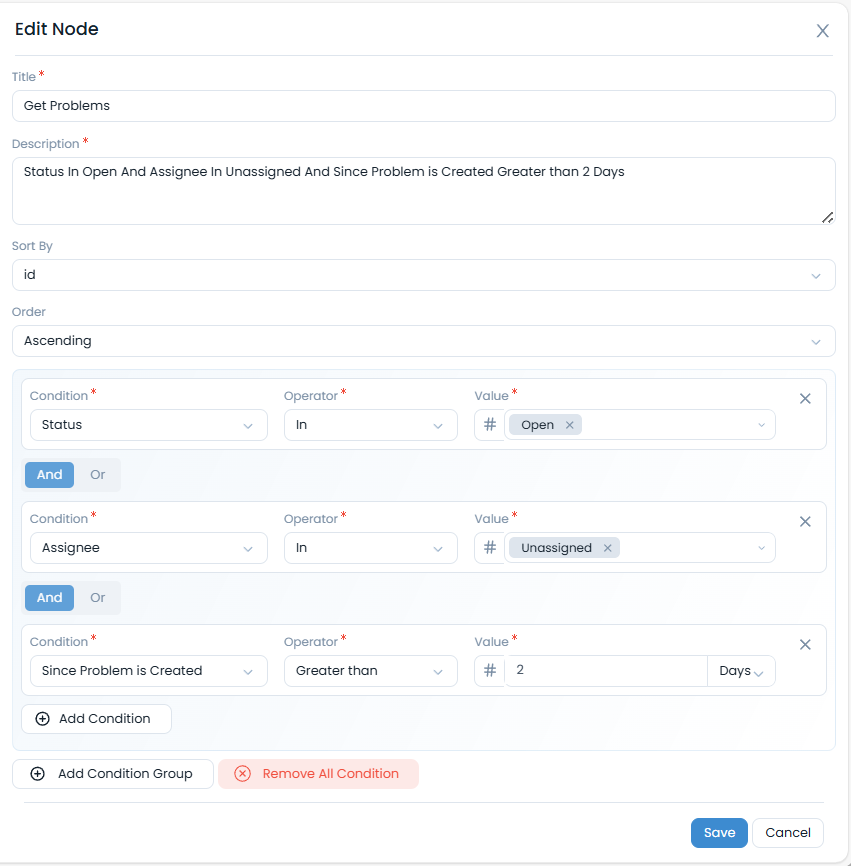Expand the Order dropdown
The height and width of the screenshot is (866, 851).
423,341
